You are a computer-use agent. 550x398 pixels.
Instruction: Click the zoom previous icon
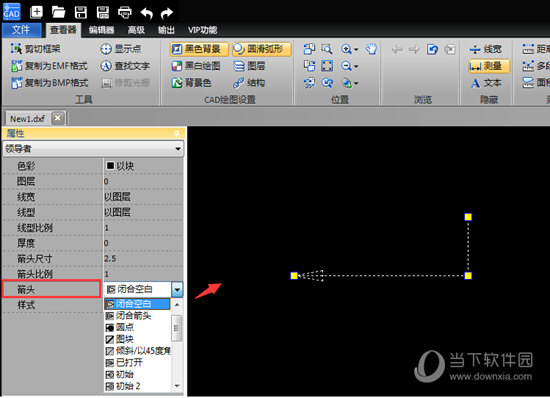click(x=327, y=83)
